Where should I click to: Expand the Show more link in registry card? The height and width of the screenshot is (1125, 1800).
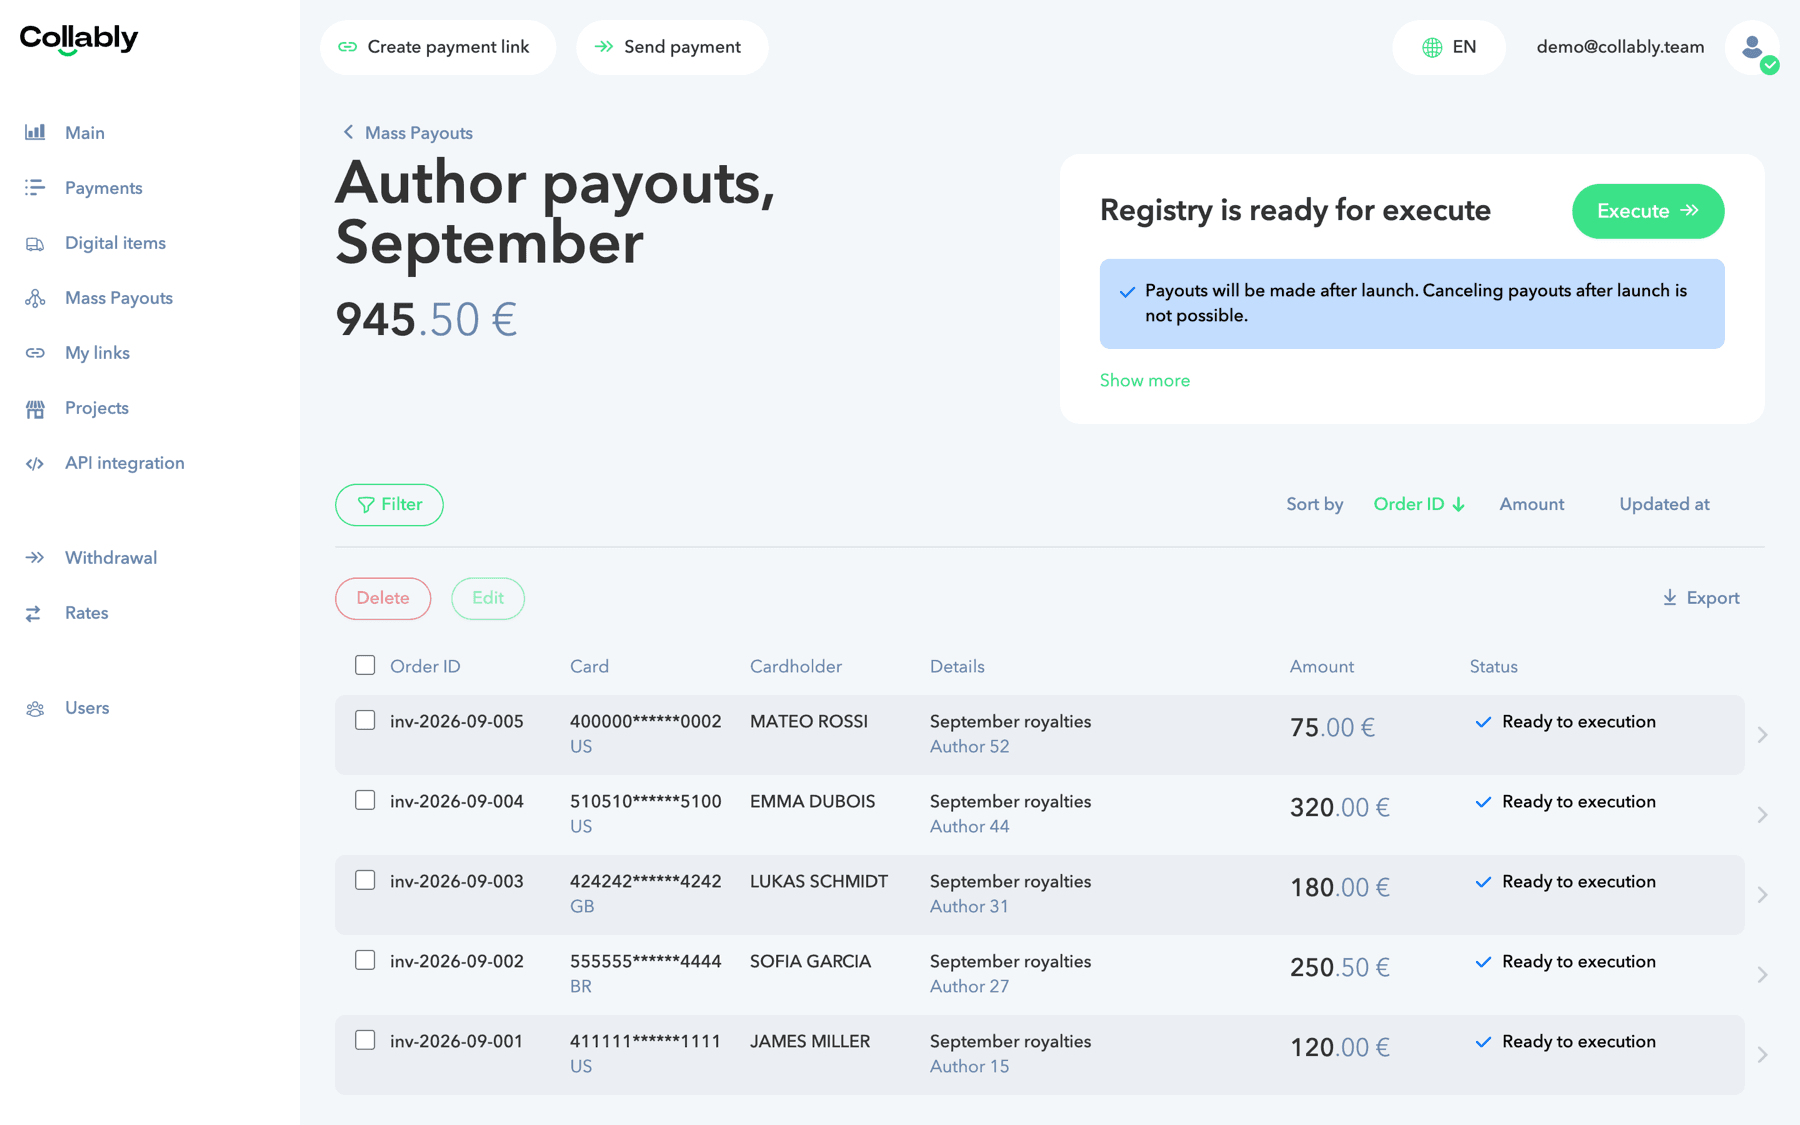(1145, 380)
